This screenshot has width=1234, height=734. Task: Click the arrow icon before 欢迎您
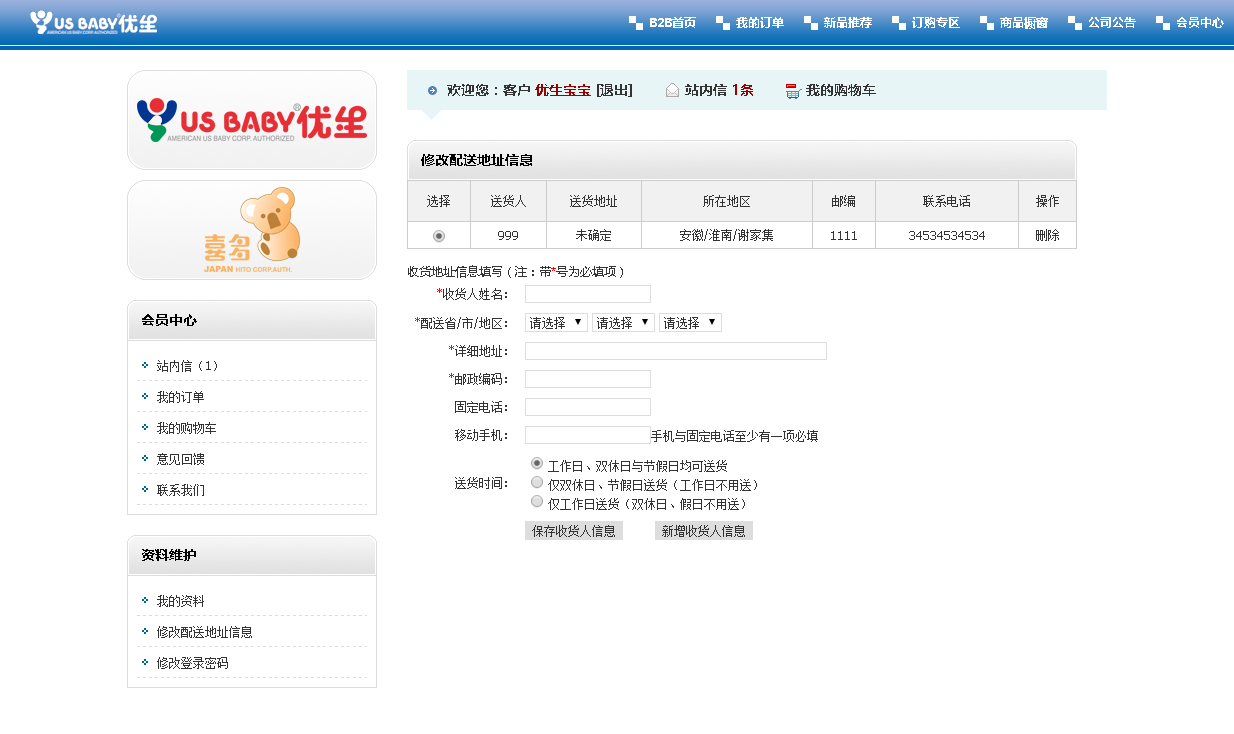click(x=432, y=90)
